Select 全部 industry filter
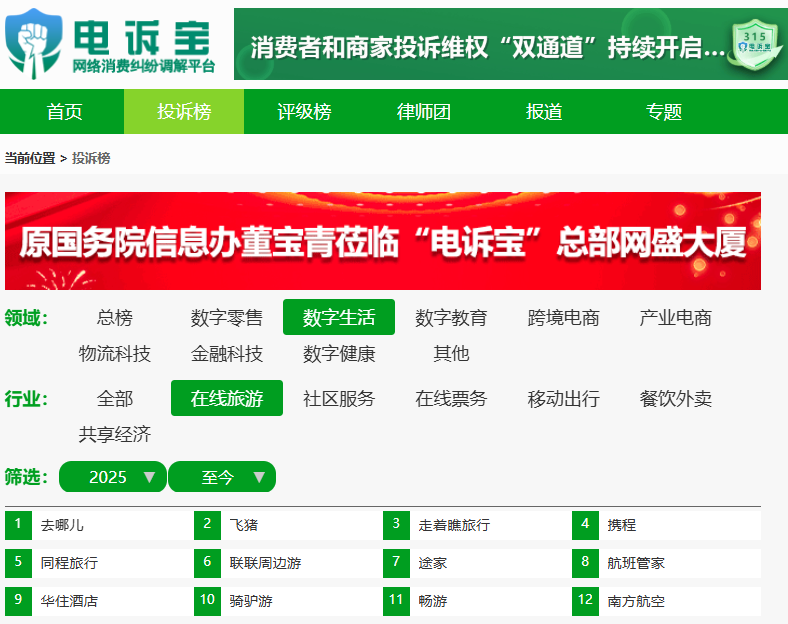This screenshot has width=788, height=624. click(x=115, y=398)
